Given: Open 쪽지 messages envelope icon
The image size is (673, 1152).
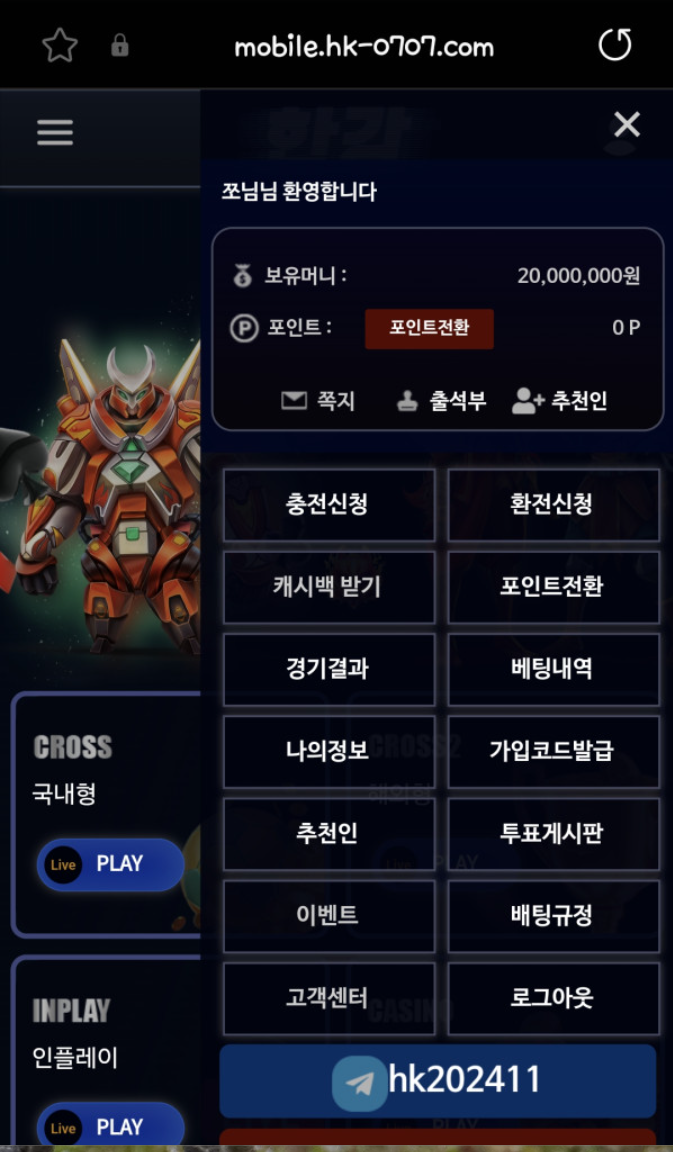Looking at the screenshot, I should pos(294,400).
